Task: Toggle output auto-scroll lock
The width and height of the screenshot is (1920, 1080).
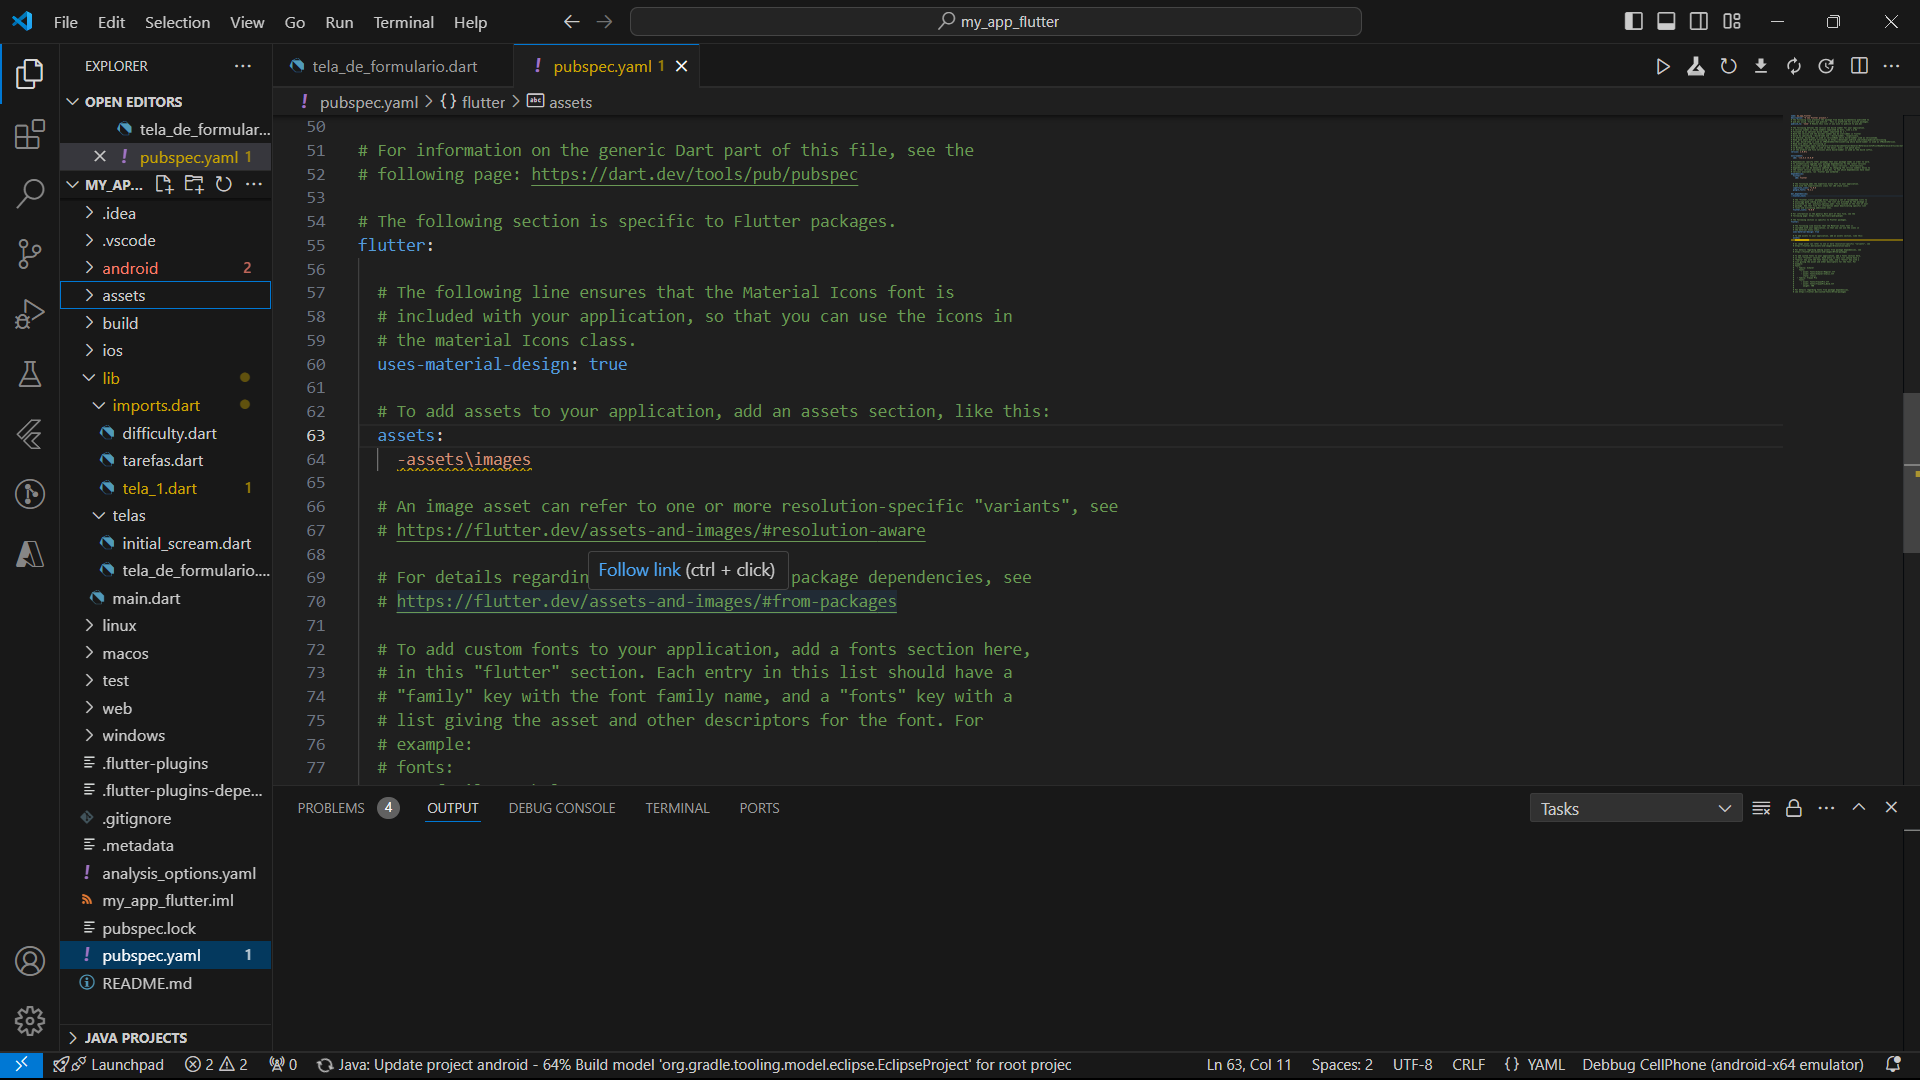Action: [x=1794, y=808]
